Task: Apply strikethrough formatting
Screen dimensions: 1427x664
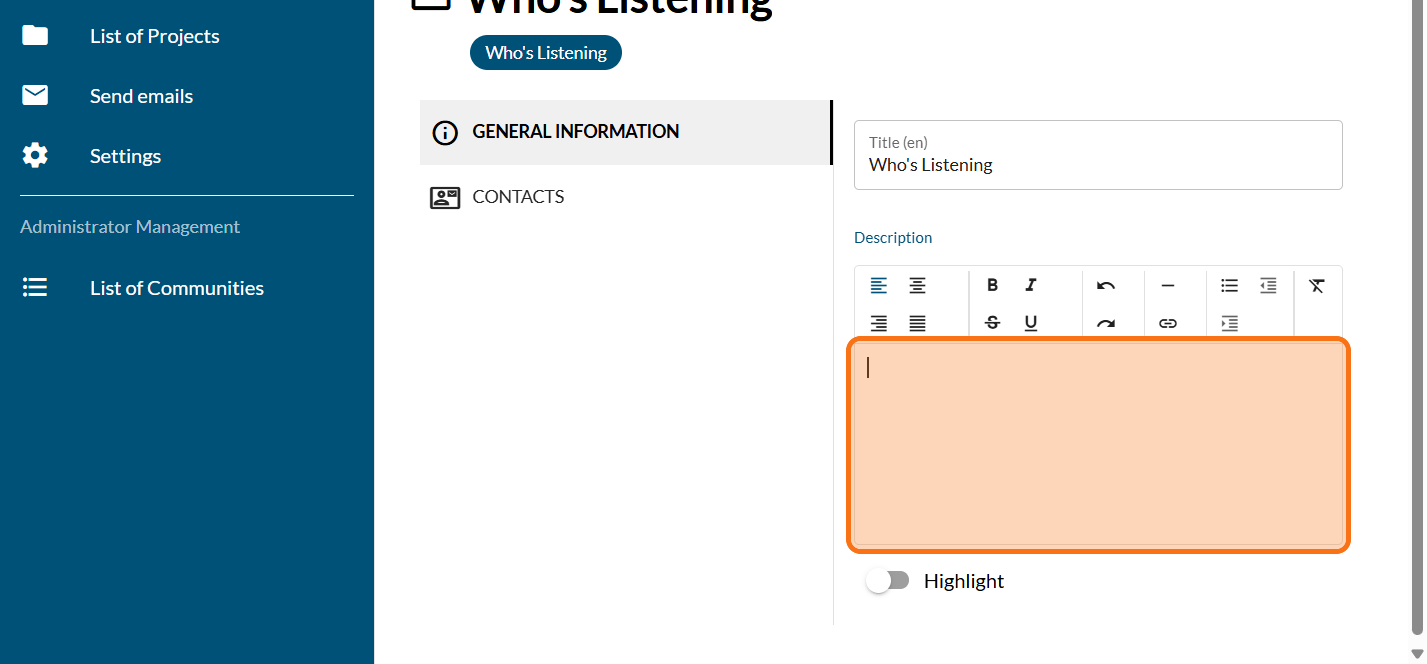Action: click(x=992, y=323)
